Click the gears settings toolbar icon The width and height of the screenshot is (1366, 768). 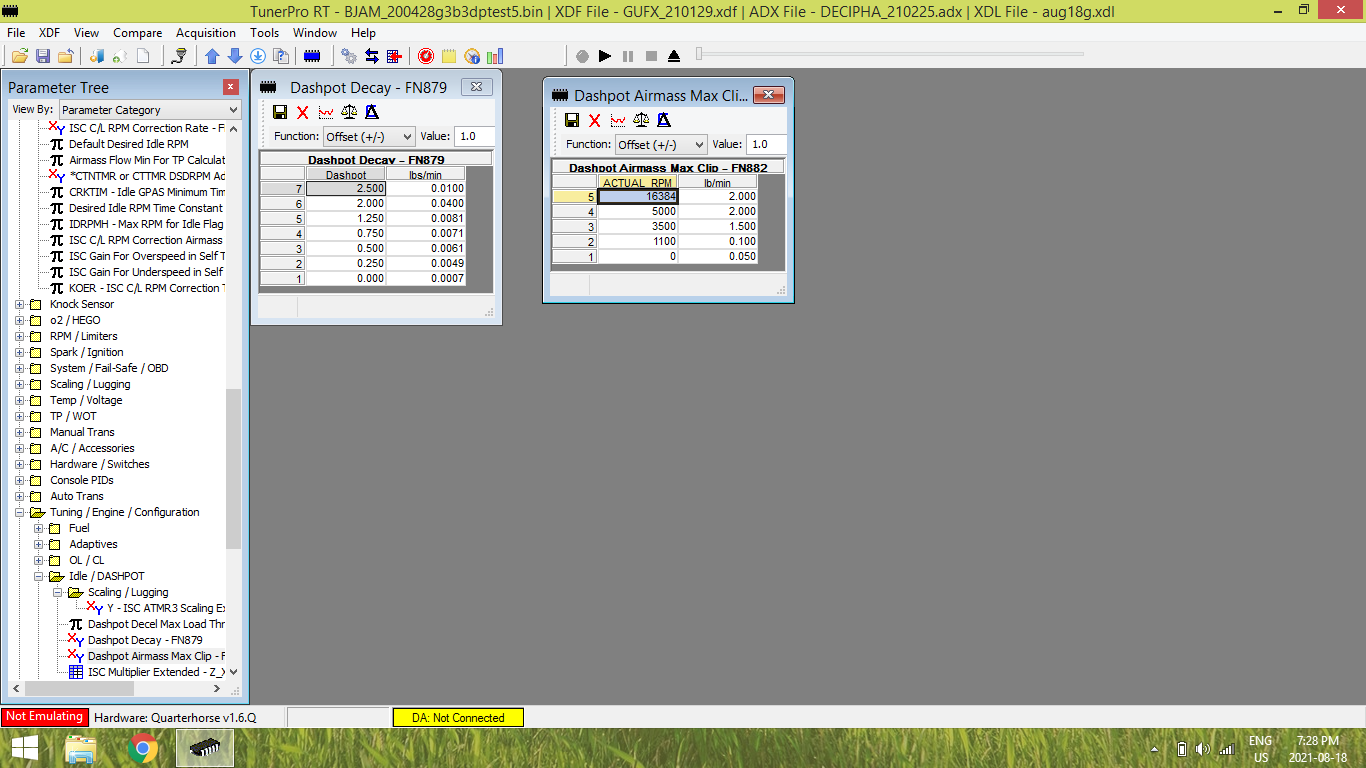pyautogui.click(x=349, y=56)
